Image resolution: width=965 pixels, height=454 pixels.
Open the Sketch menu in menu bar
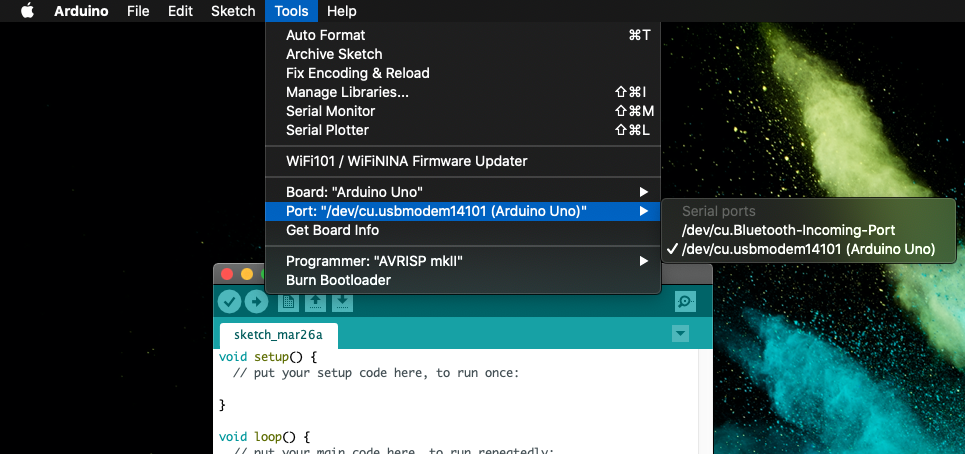click(x=233, y=11)
